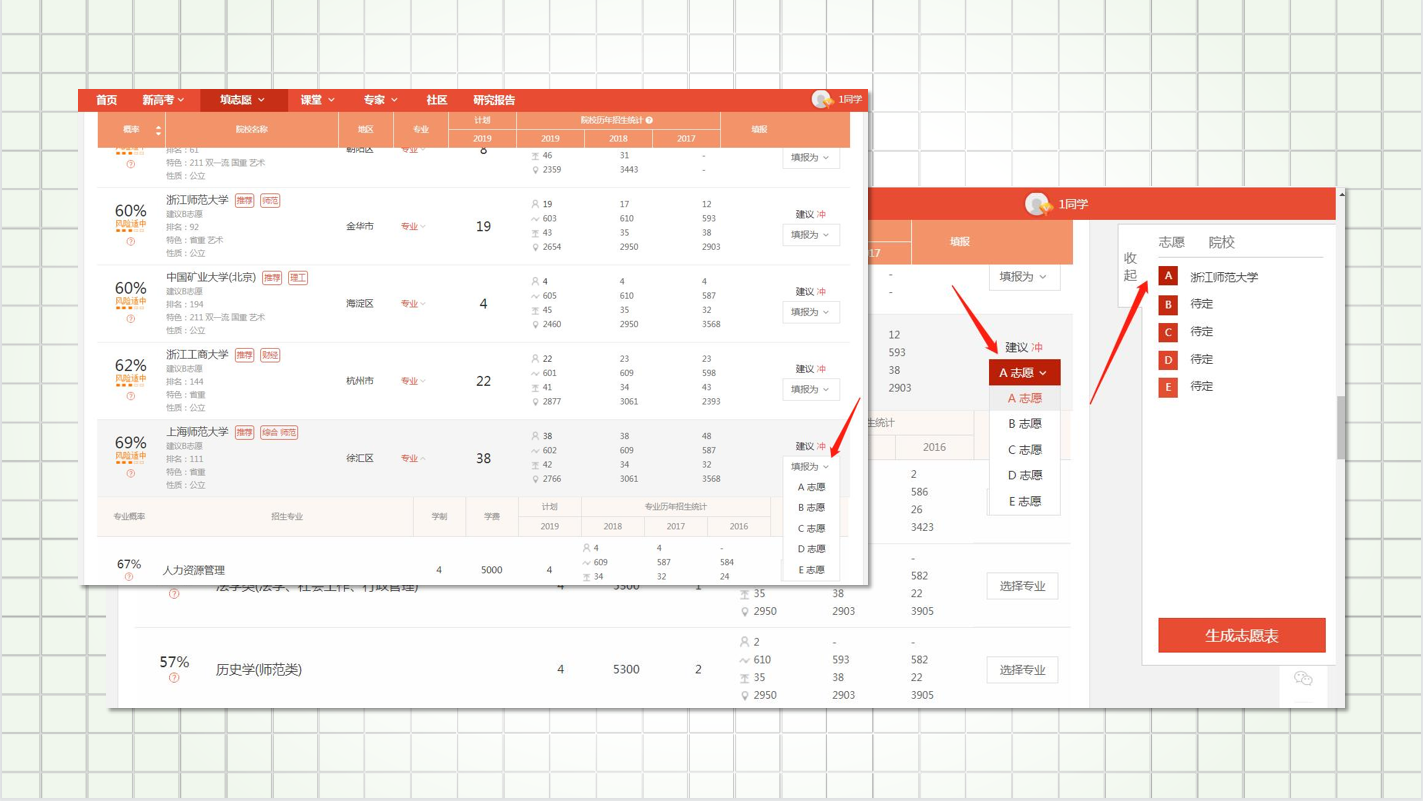Click the 浙江师范大学 school name link
This screenshot has width=1423, height=801.
pos(197,200)
